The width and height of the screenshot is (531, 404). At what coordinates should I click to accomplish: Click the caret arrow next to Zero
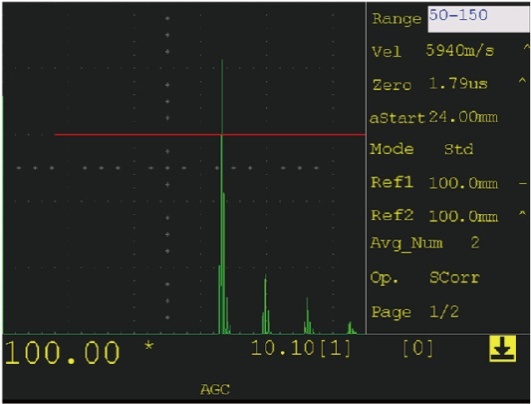coord(523,81)
